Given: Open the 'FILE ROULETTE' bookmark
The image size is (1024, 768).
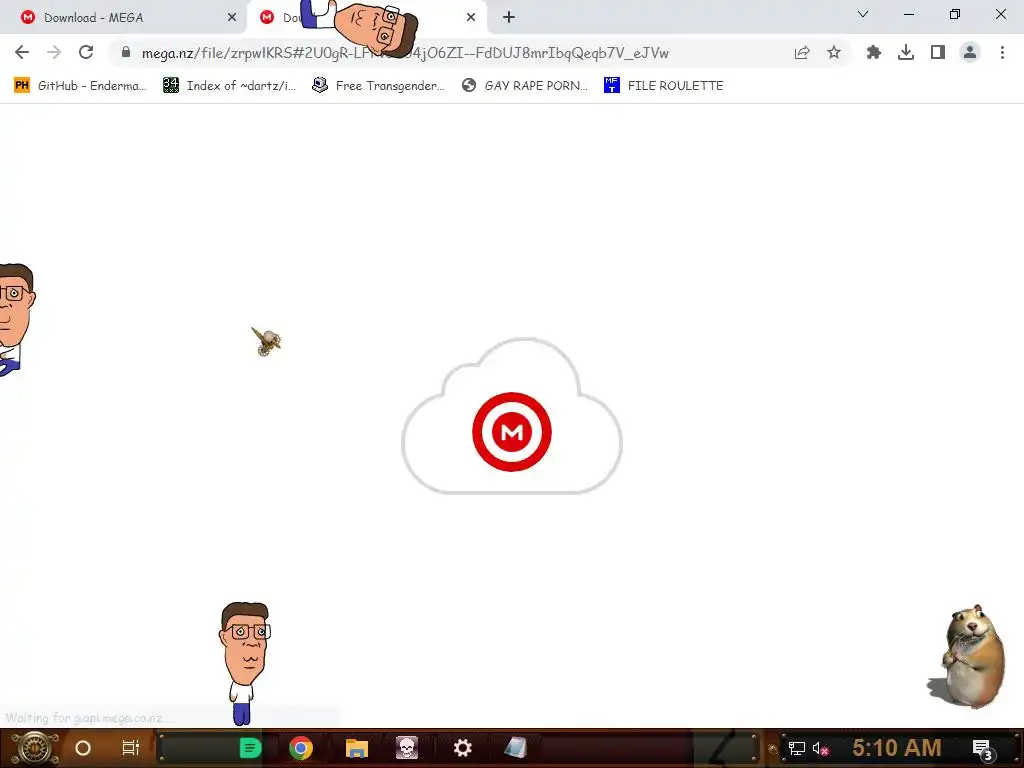Looking at the screenshot, I should coord(664,86).
